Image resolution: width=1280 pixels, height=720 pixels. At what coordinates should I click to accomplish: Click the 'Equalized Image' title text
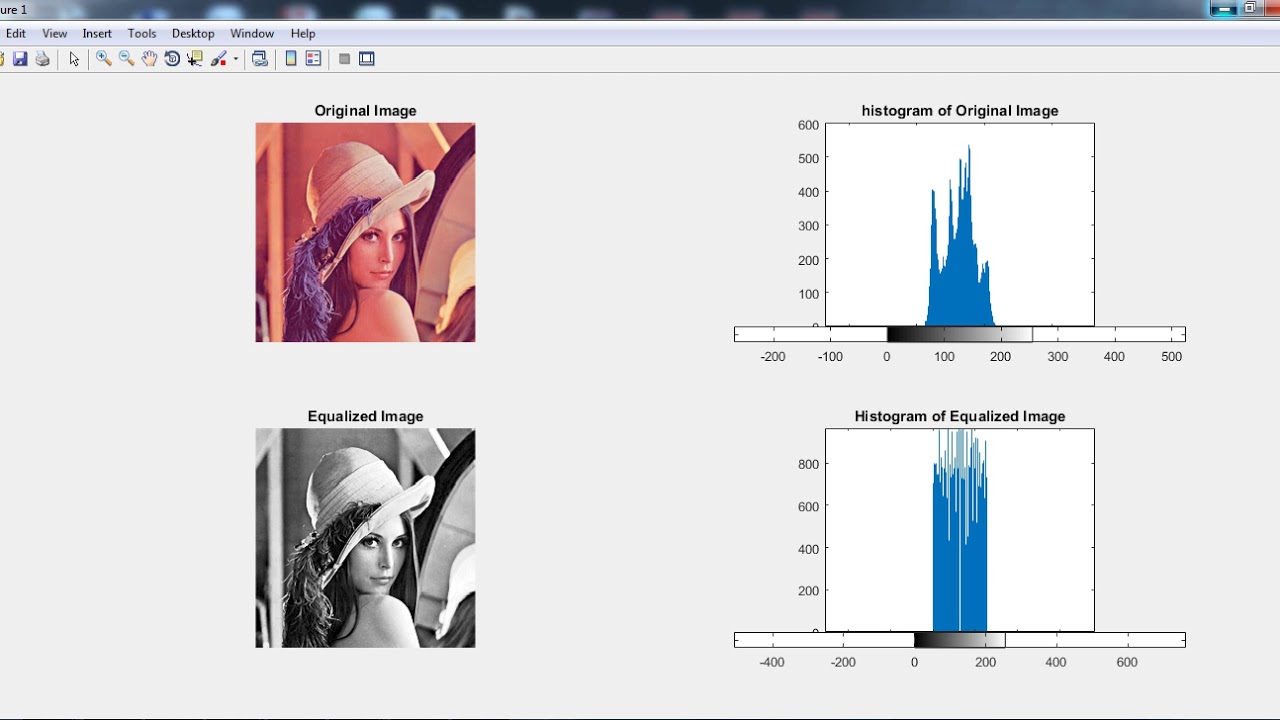pyautogui.click(x=365, y=416)
